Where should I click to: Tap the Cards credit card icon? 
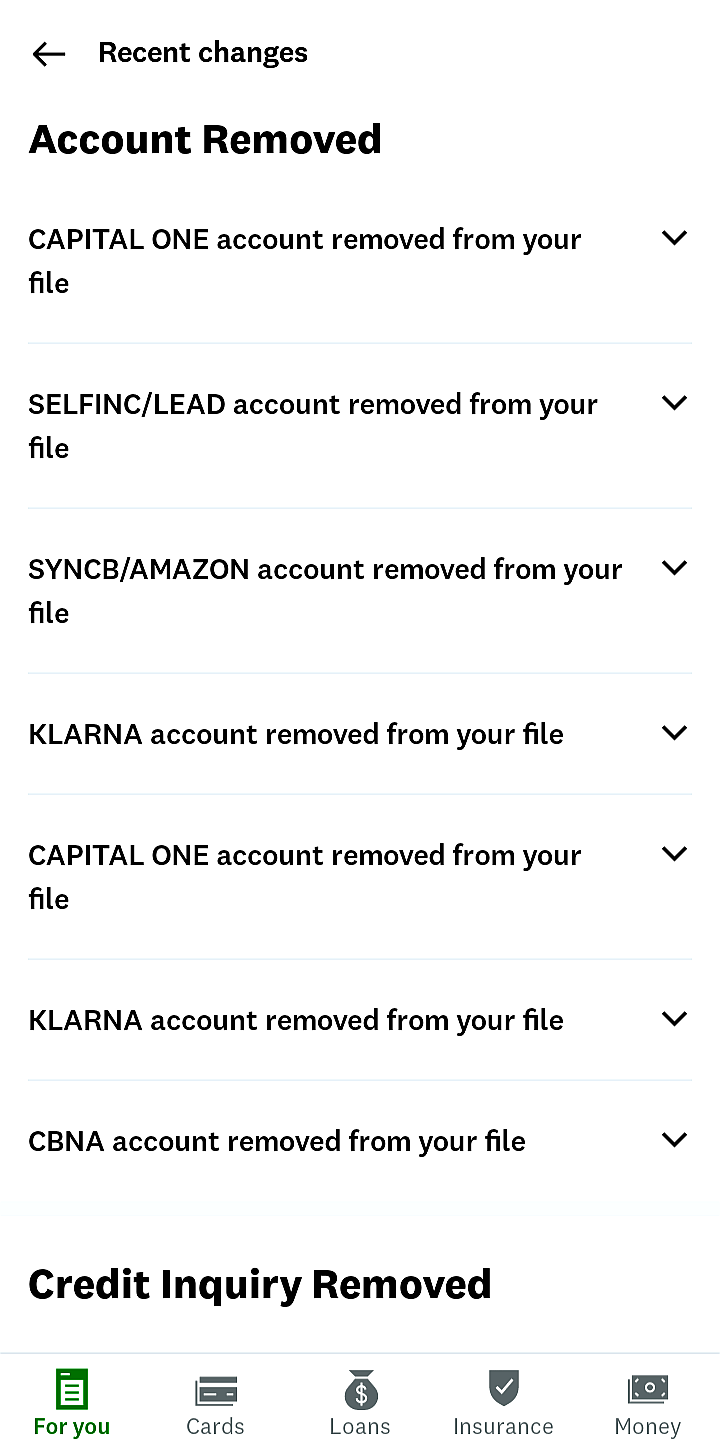(x=215, y=1391)
